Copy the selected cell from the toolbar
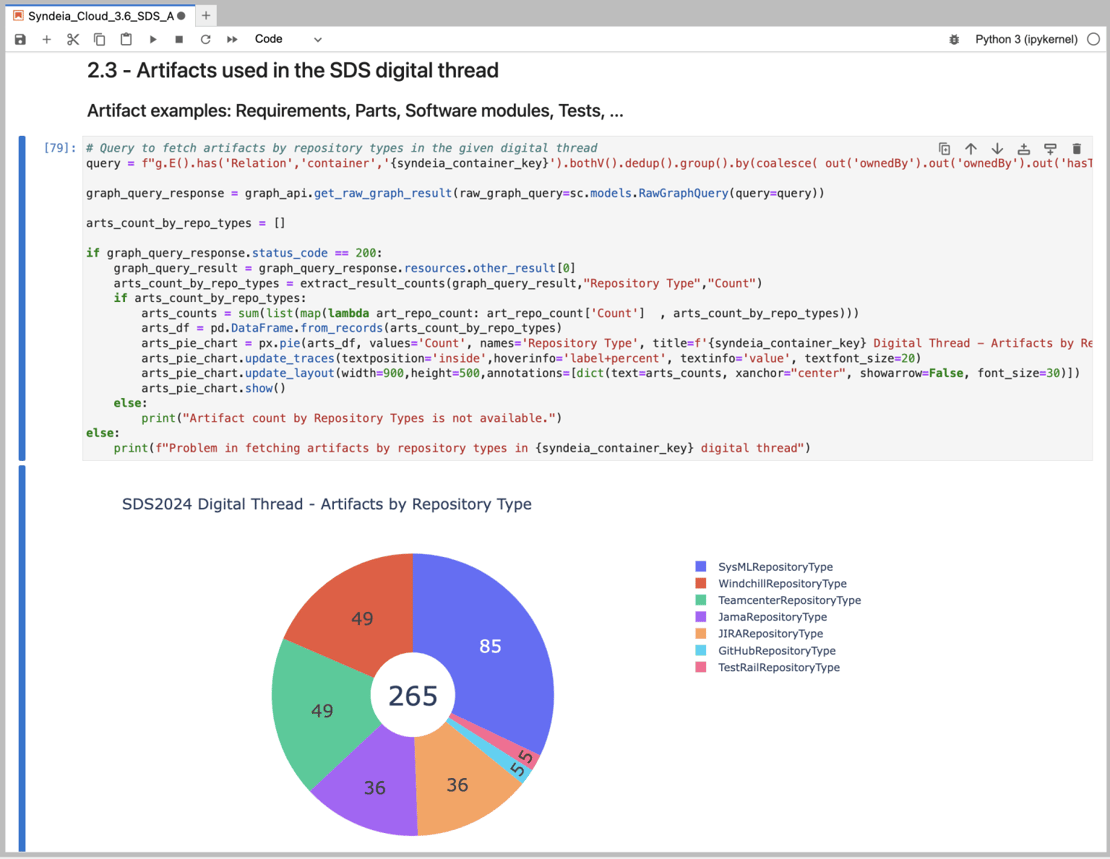Screen dimensions: 1110x859 click(100, 40)
